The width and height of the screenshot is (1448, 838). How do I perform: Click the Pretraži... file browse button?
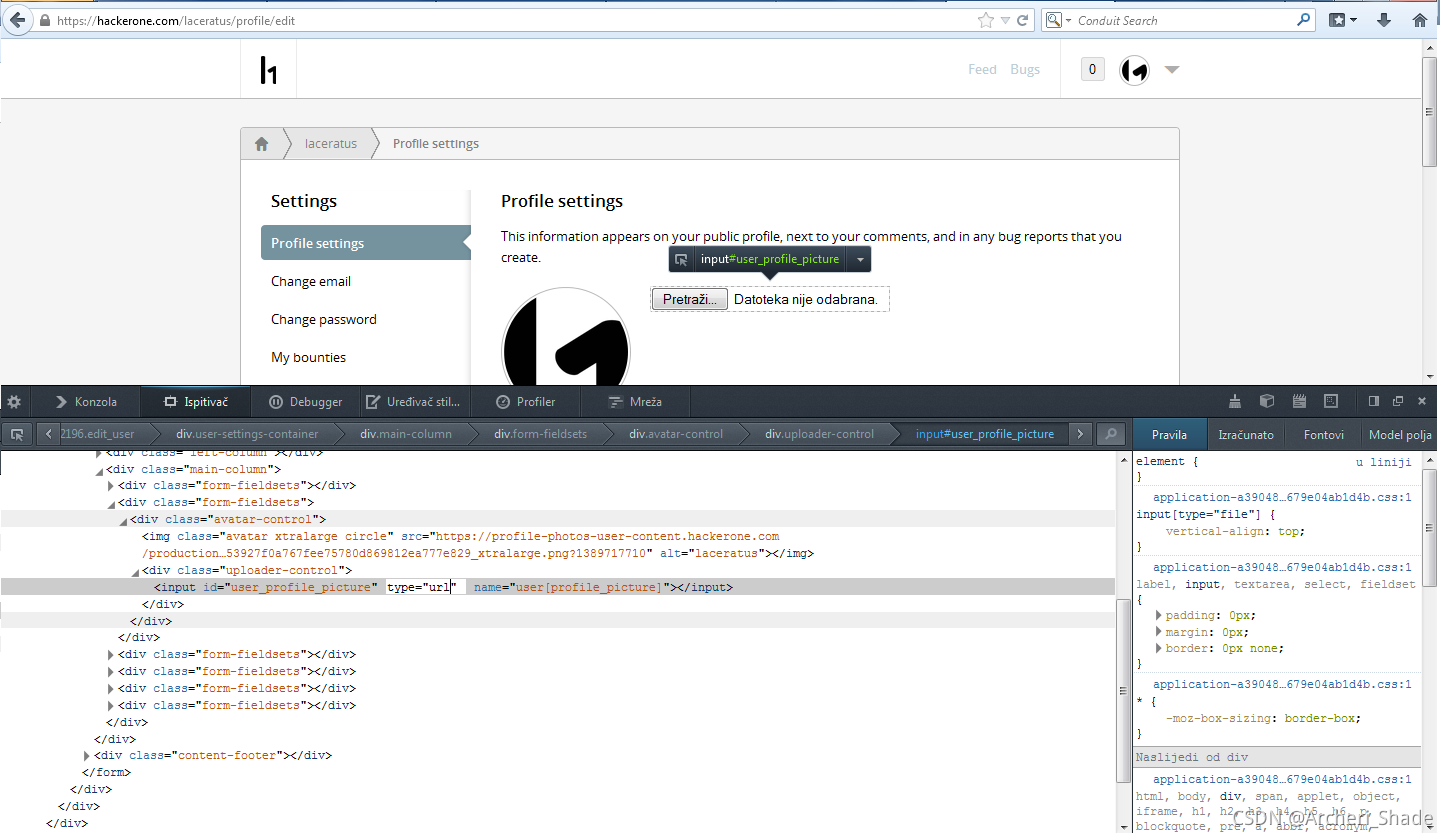point(689,299)
